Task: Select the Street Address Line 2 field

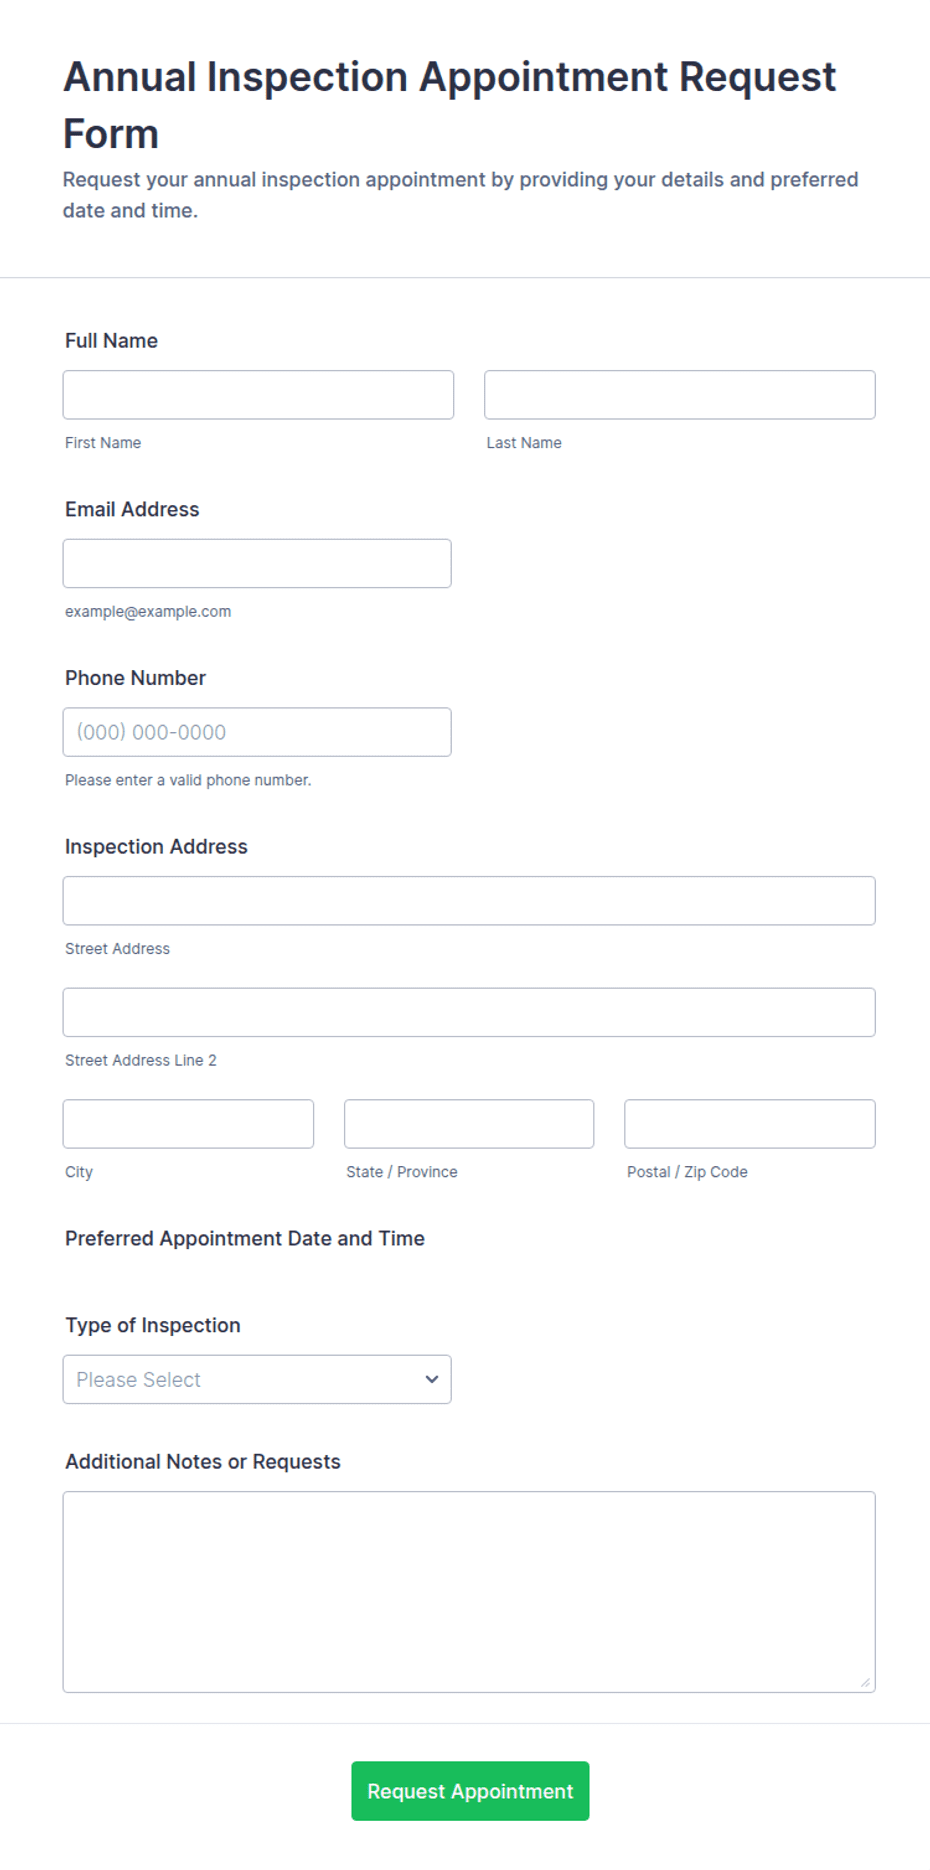Action: tap(469, 1012)
